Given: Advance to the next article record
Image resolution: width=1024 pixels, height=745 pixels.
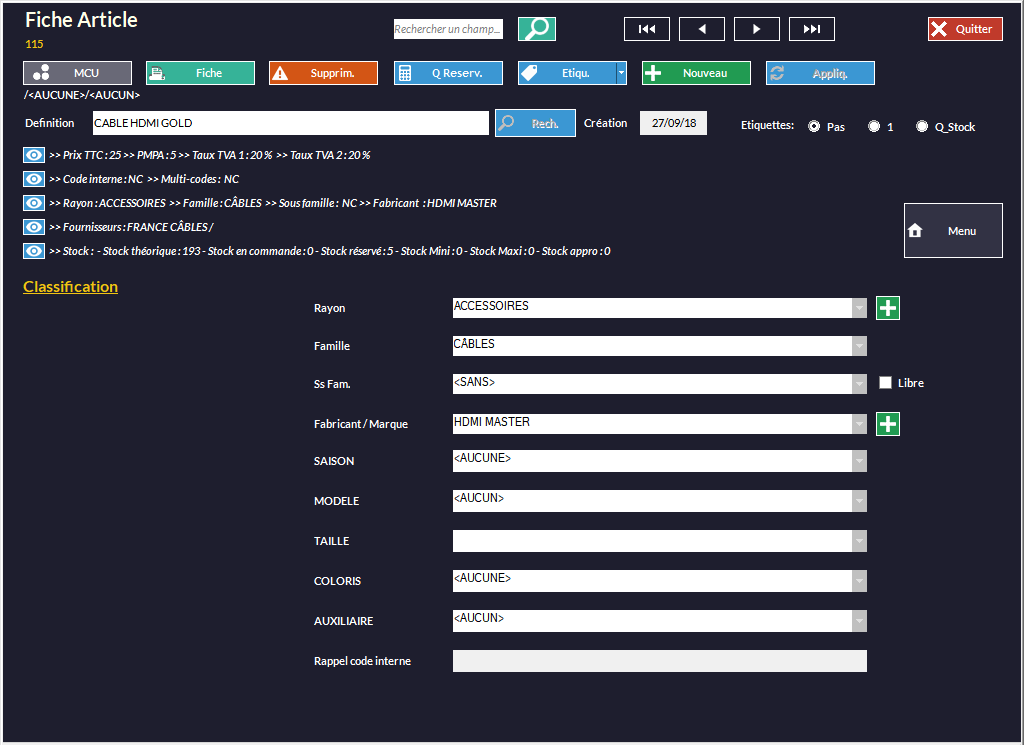Looking at the screenshot, I should pos(756,29).
